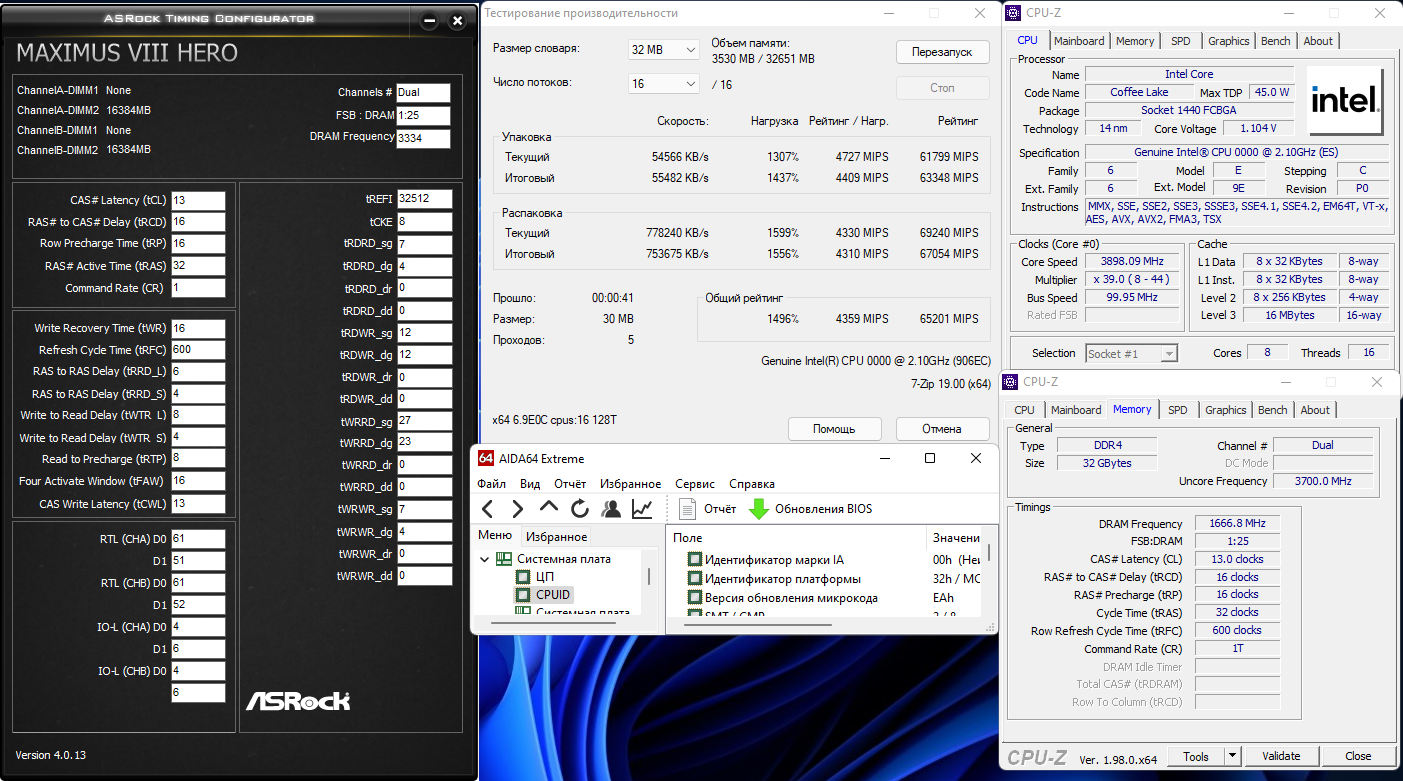Open the Сервис menu in AIDA64

pyautogui.click(x=694, y=484)
